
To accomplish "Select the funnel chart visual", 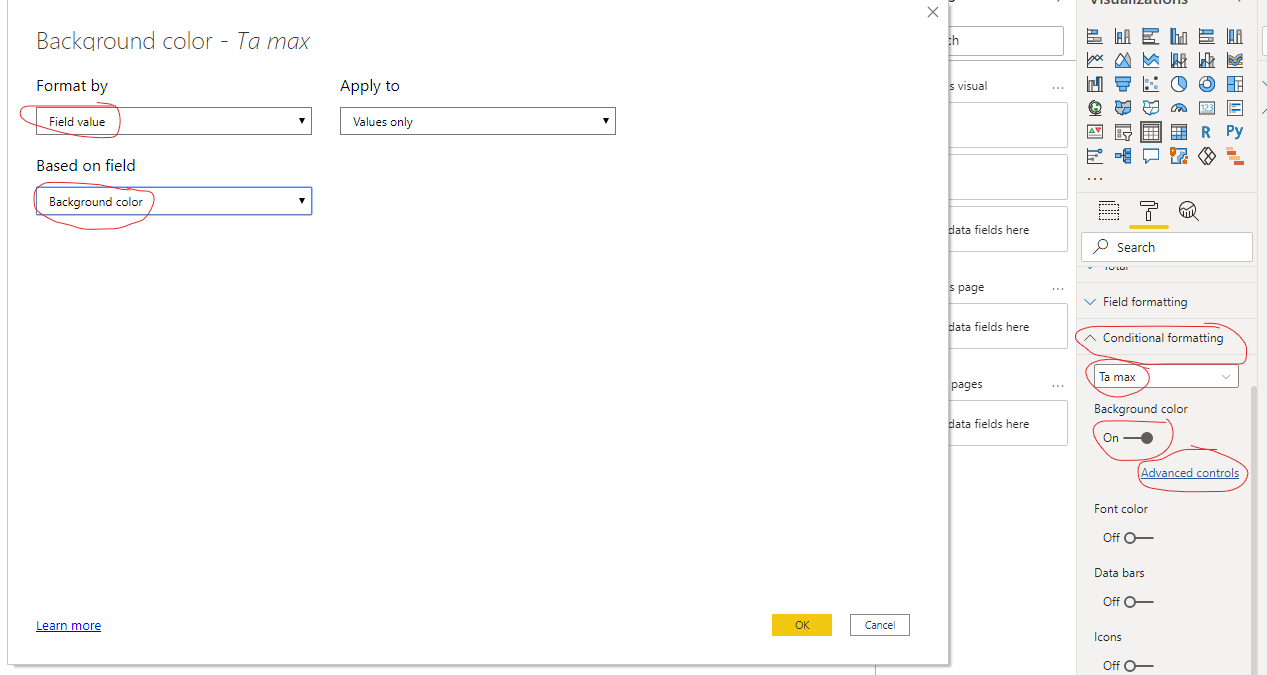I will click(x=1123, y=83).
